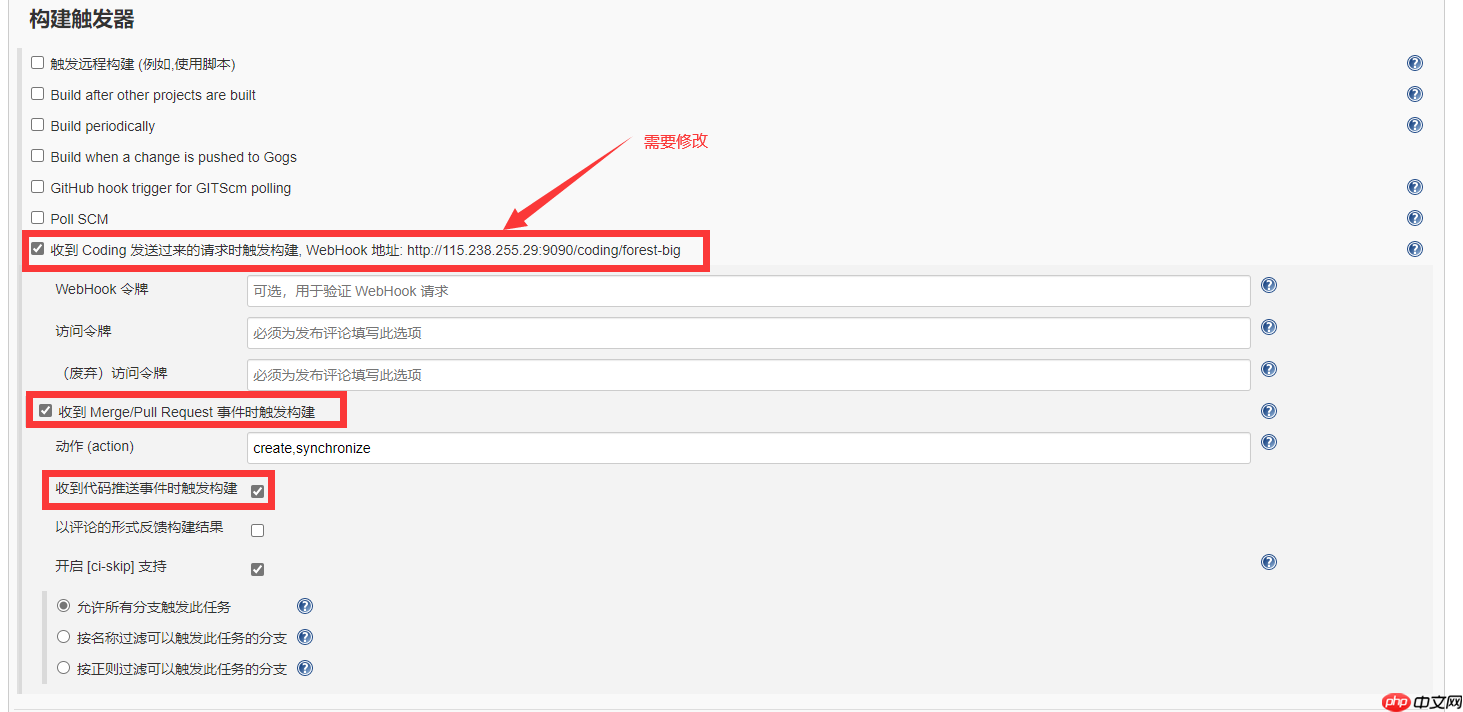Check Build after other projects are built
The width and height of the screenshot is (1463, 712).
click(x=37, y=93)
